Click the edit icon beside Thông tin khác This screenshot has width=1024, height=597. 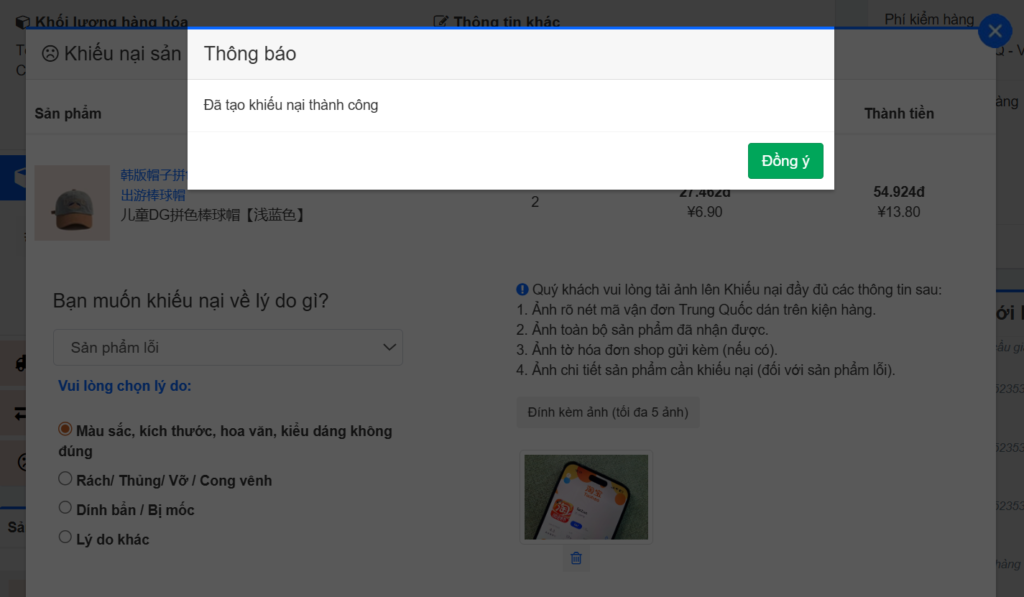point(440,21)
